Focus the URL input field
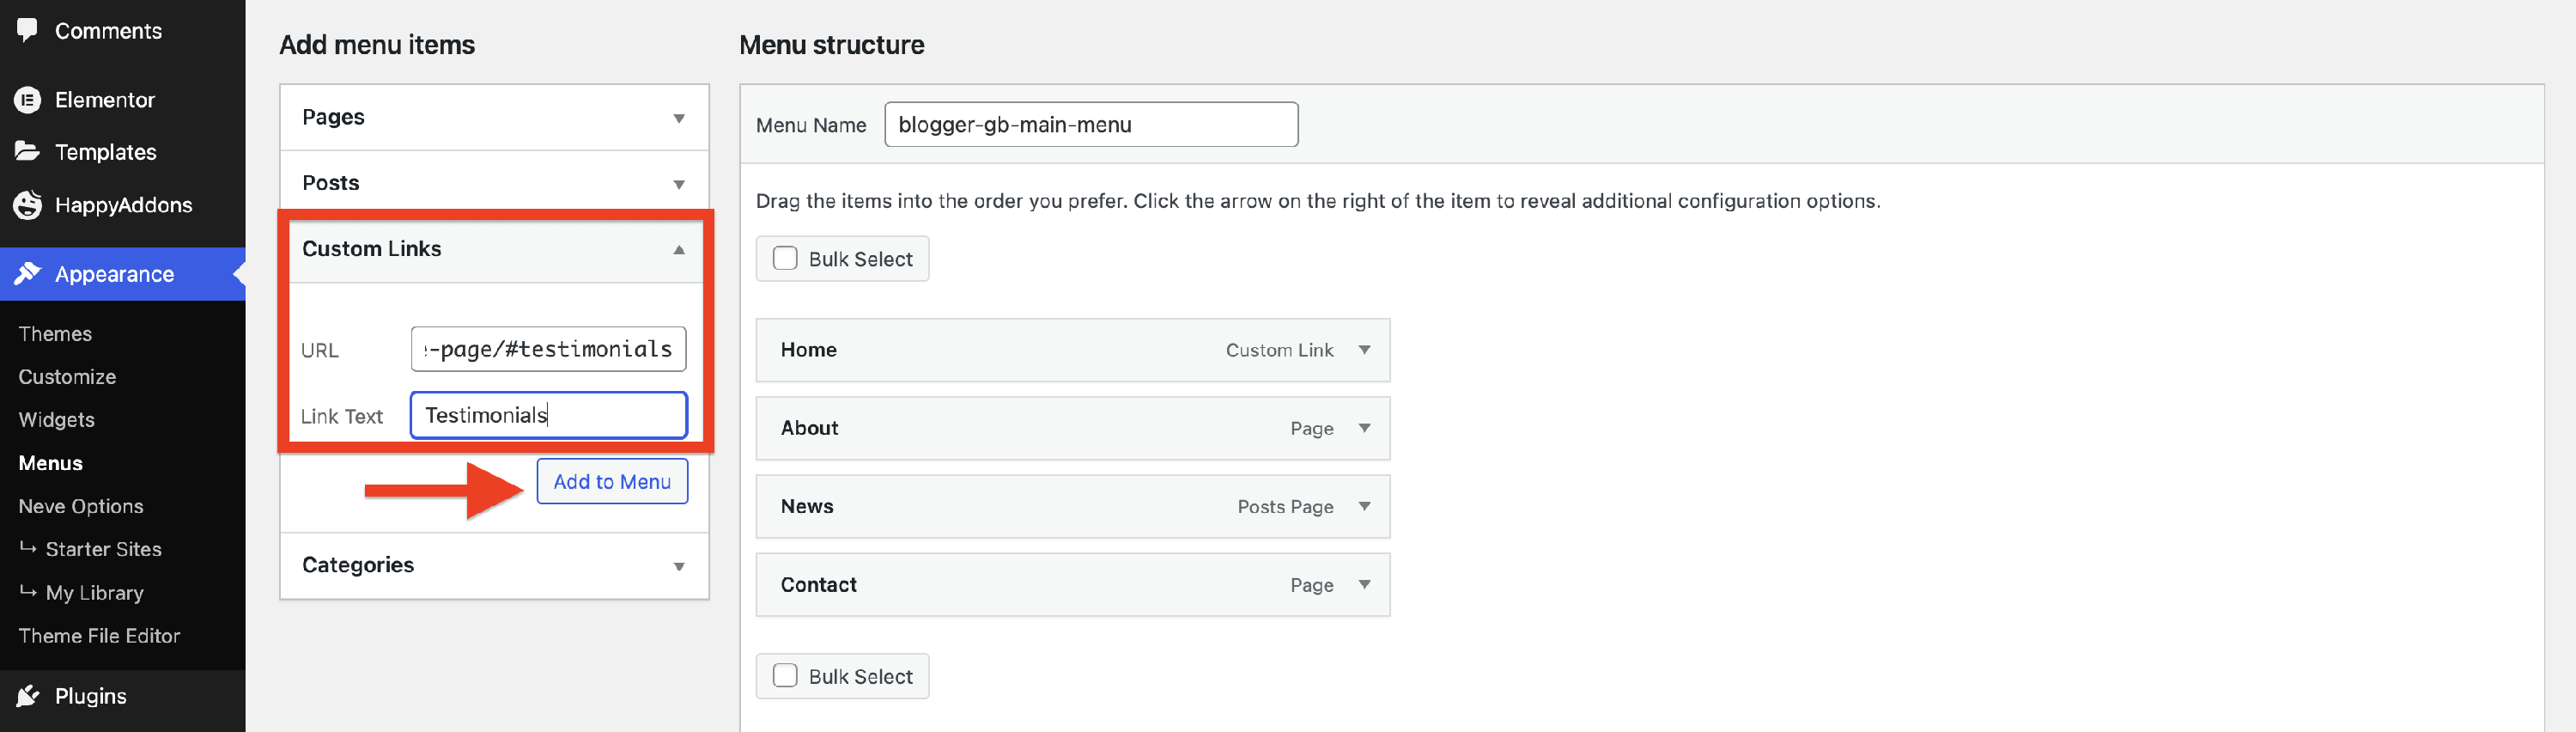 point(548,350)
